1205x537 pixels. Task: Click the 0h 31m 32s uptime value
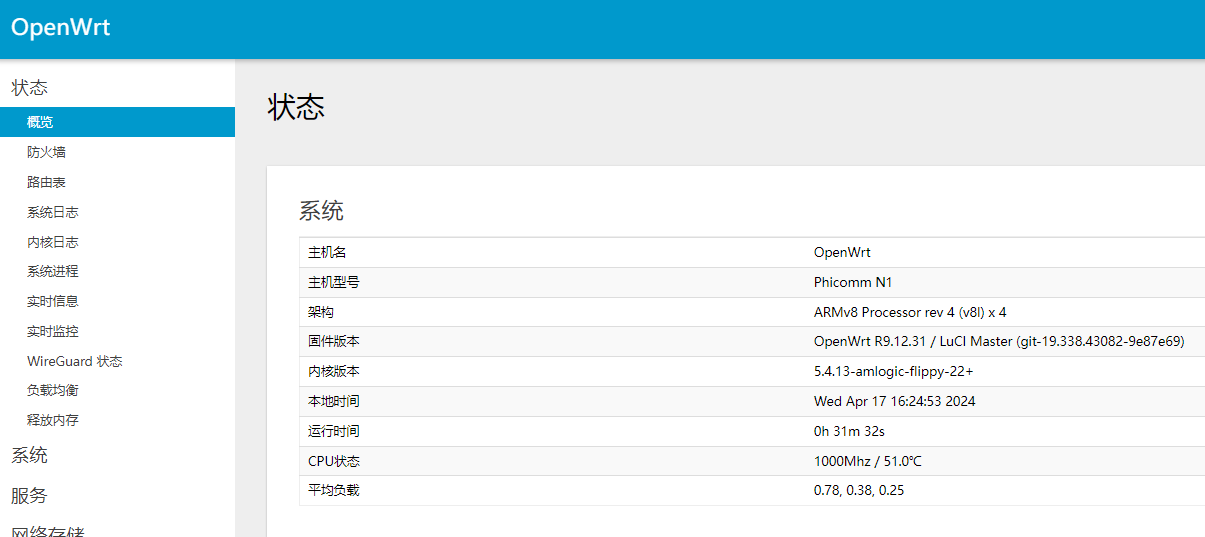pyautogui.click(x=849, y=431)
